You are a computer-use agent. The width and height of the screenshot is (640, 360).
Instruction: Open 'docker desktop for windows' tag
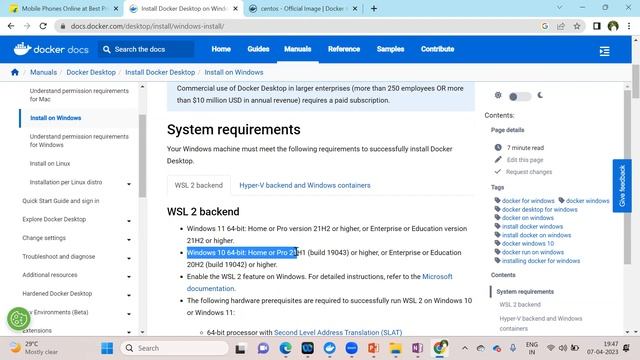(x=539, y=209)
